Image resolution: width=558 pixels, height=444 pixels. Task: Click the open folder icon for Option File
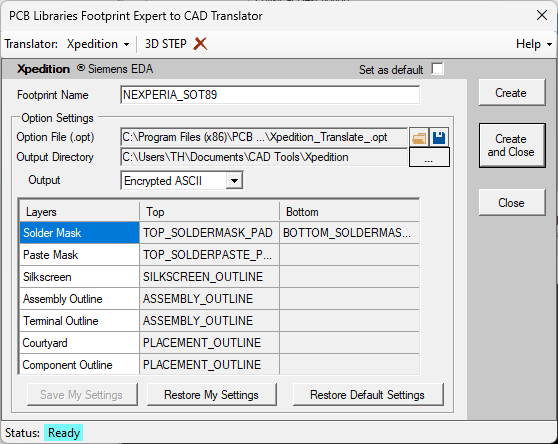[x=419, y=137]
